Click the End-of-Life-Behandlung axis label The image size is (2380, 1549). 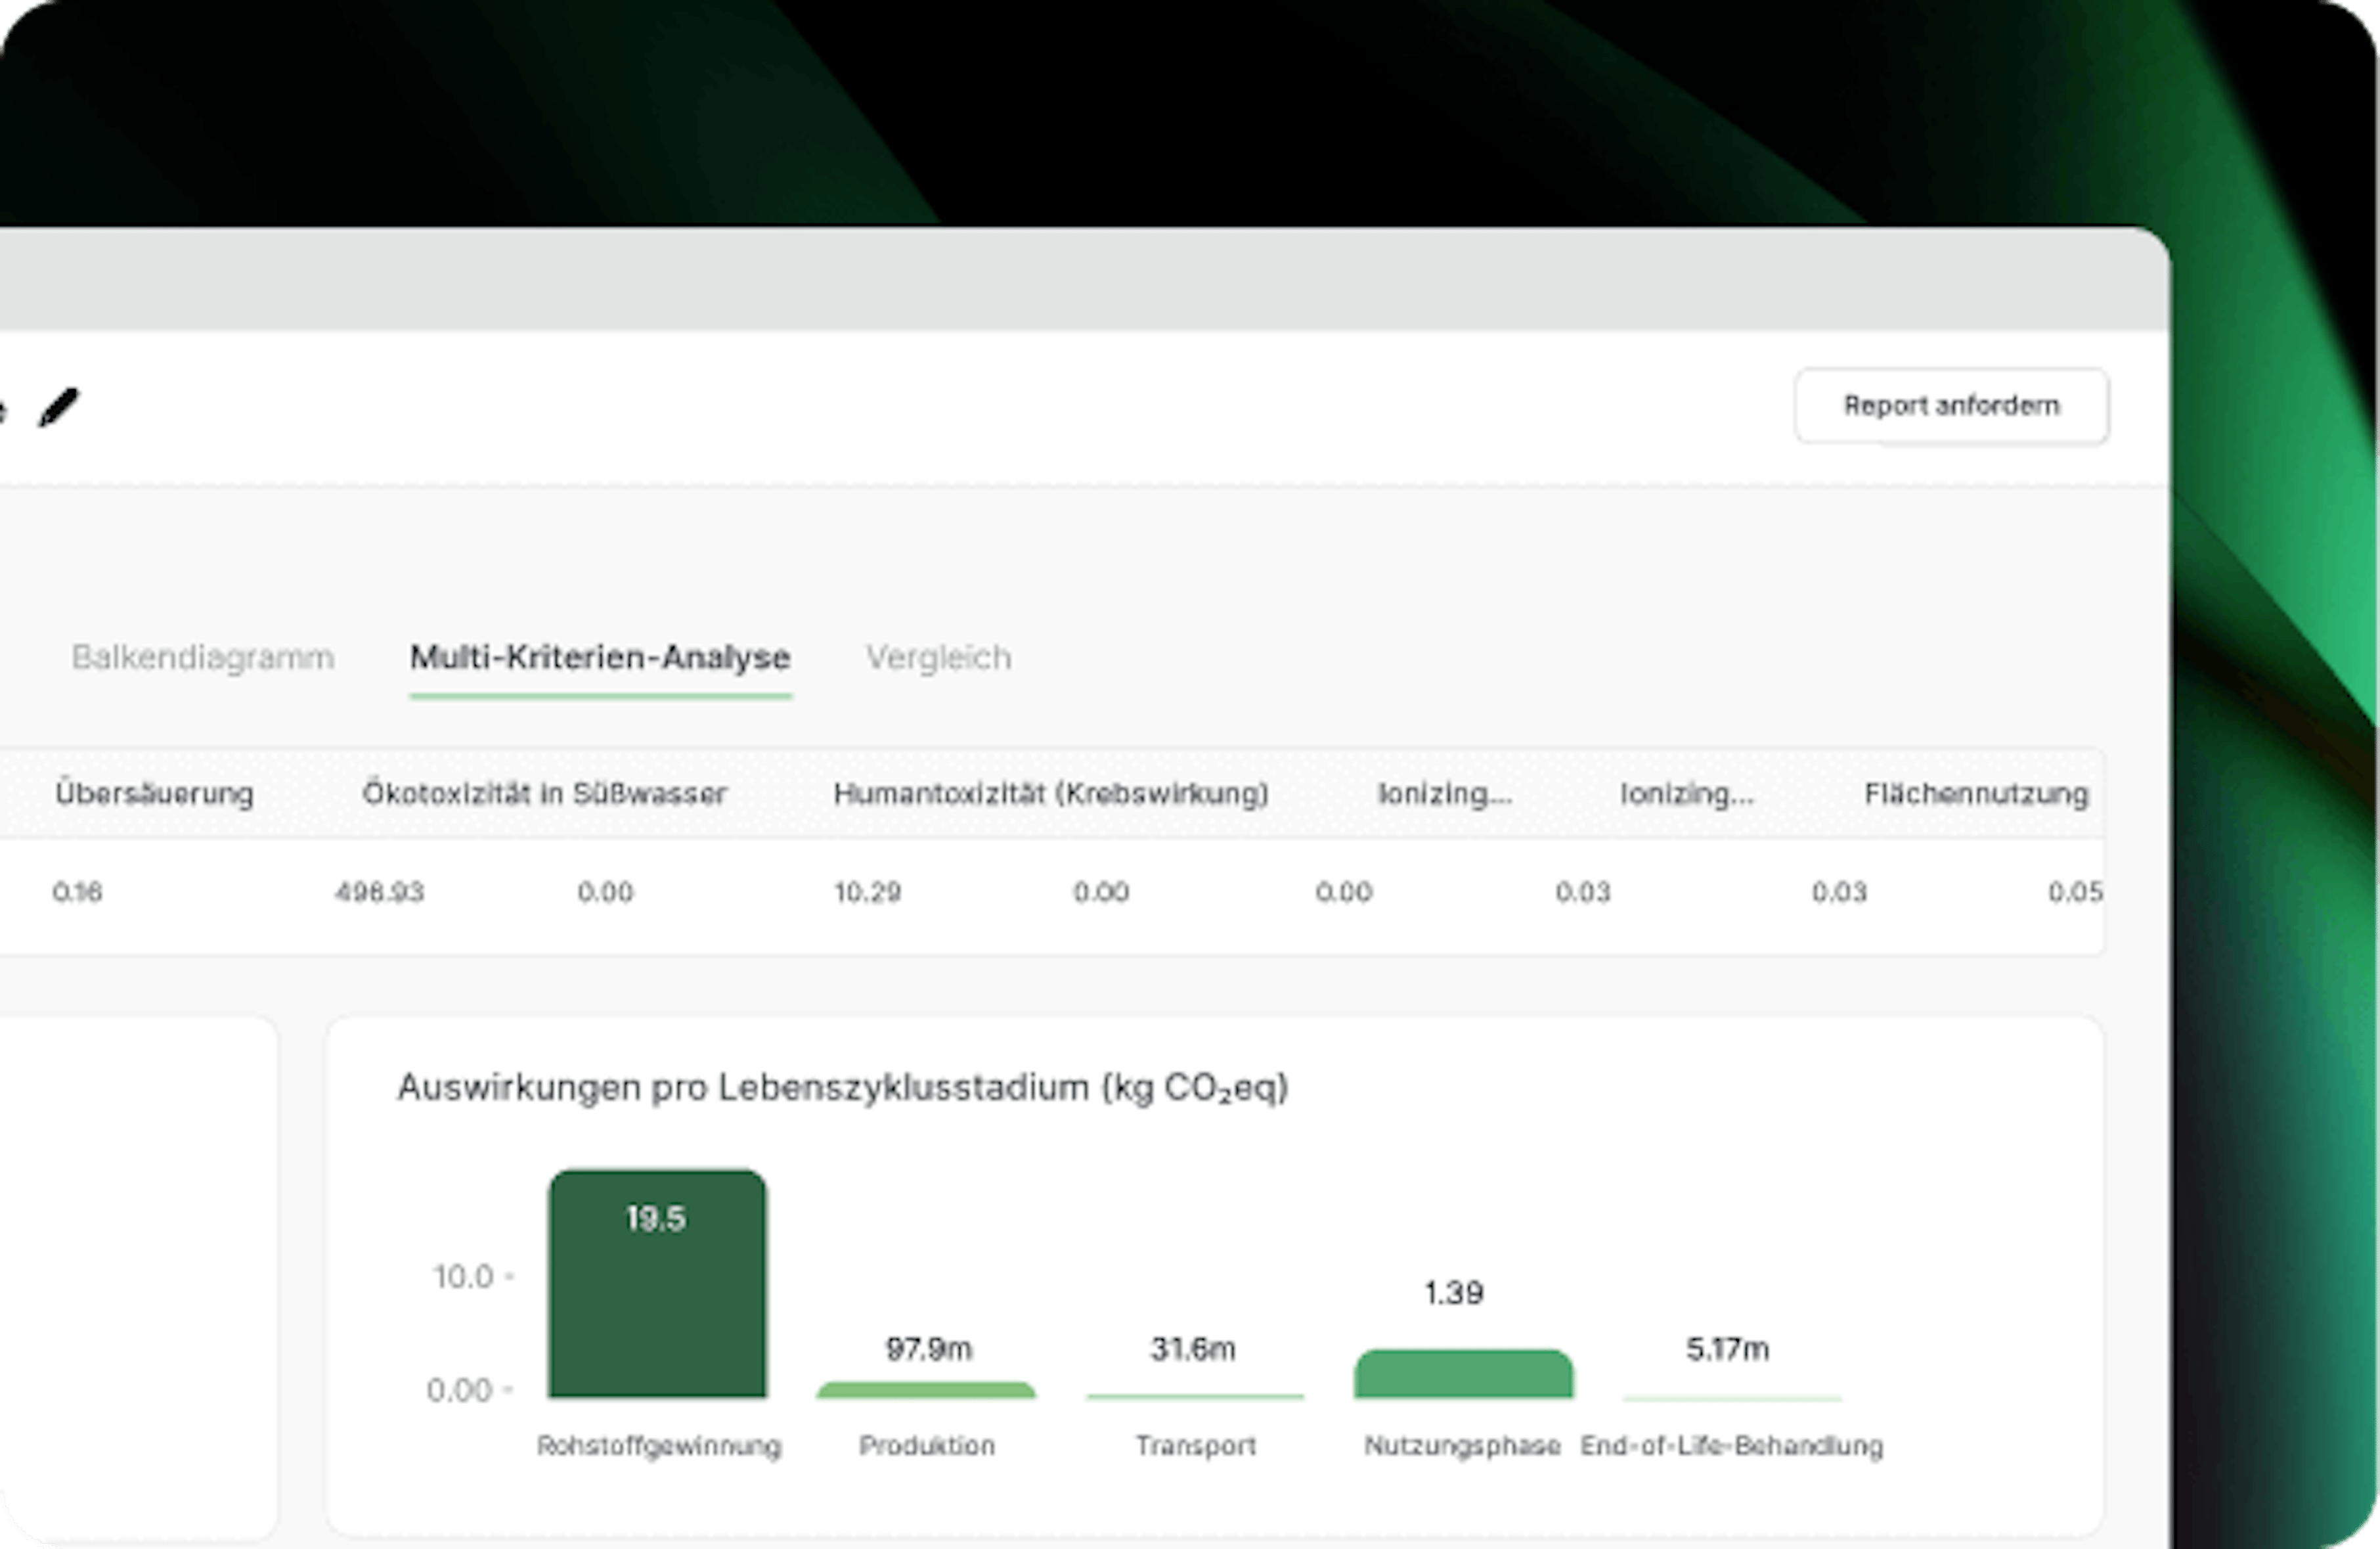click(x=1731, y=1445)
